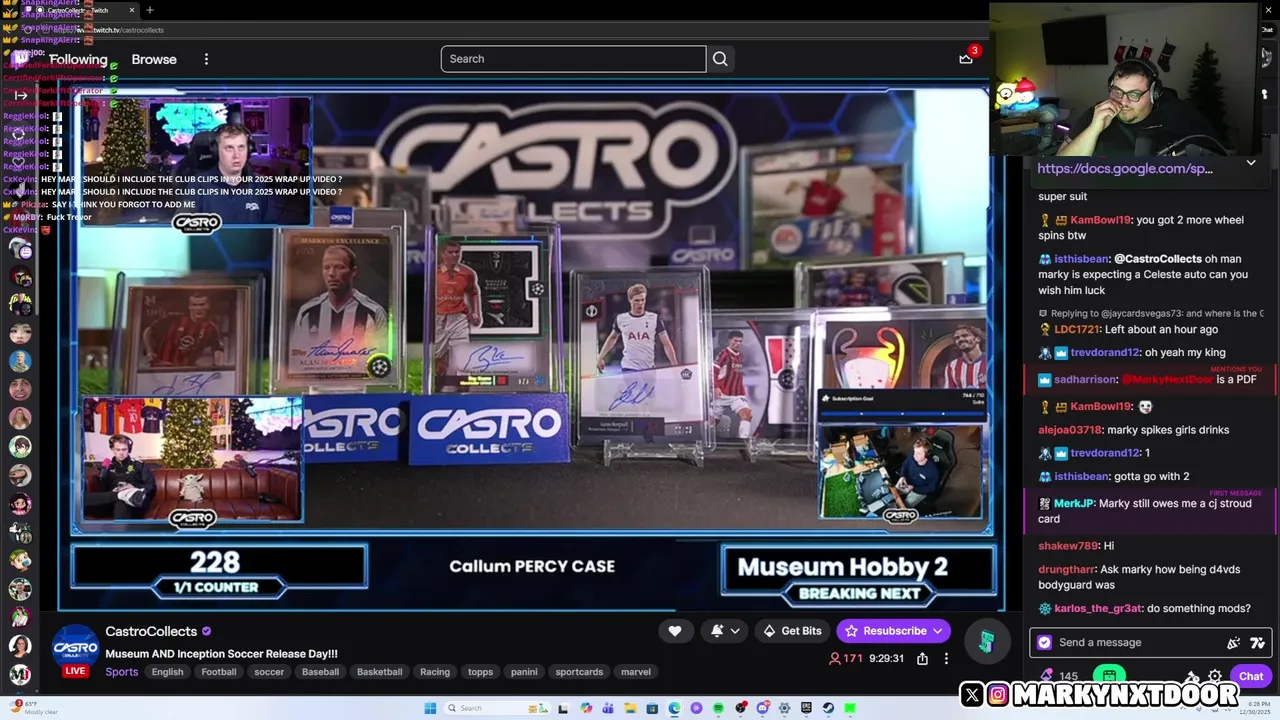1280x720 pixels.
Task: Click the CastroCollects channel avatar
Action: pos(75,648)
